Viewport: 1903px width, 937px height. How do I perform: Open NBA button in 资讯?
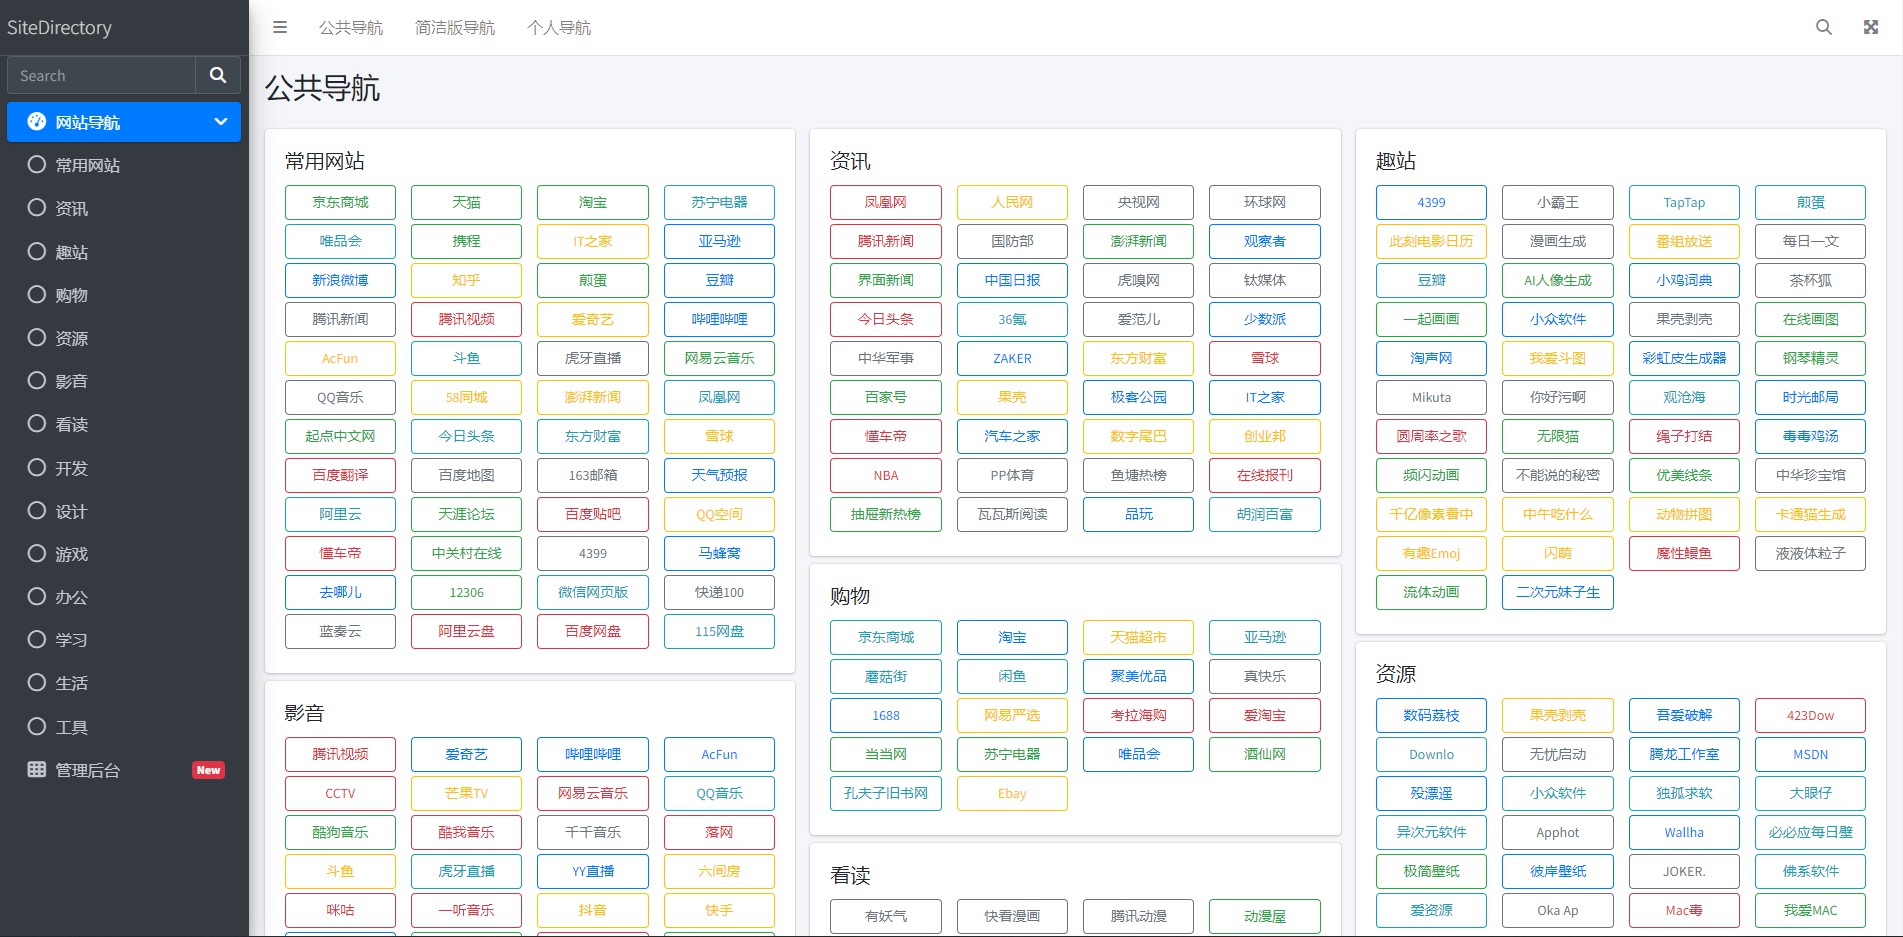tap(886, 475)
